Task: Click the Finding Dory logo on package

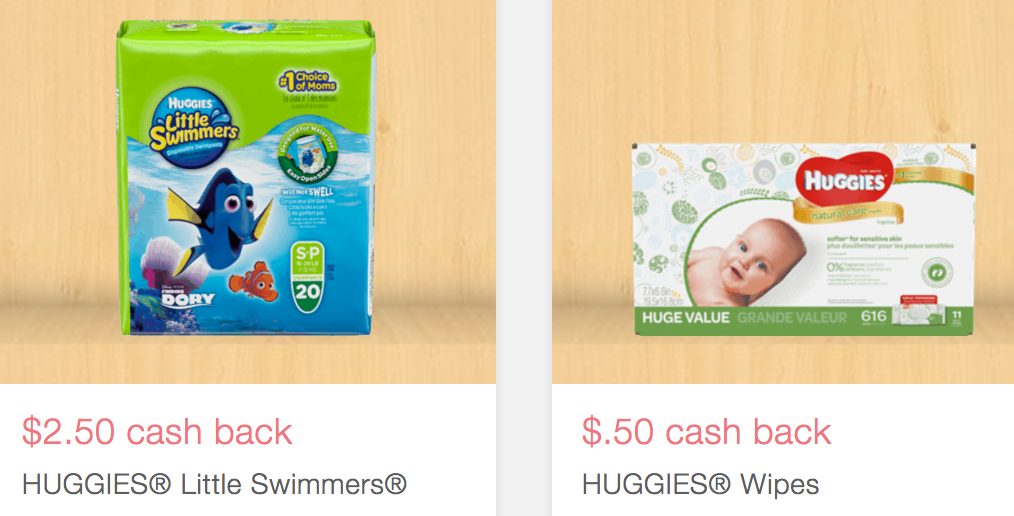Action: pyautogui.click(x=188, y=296)
